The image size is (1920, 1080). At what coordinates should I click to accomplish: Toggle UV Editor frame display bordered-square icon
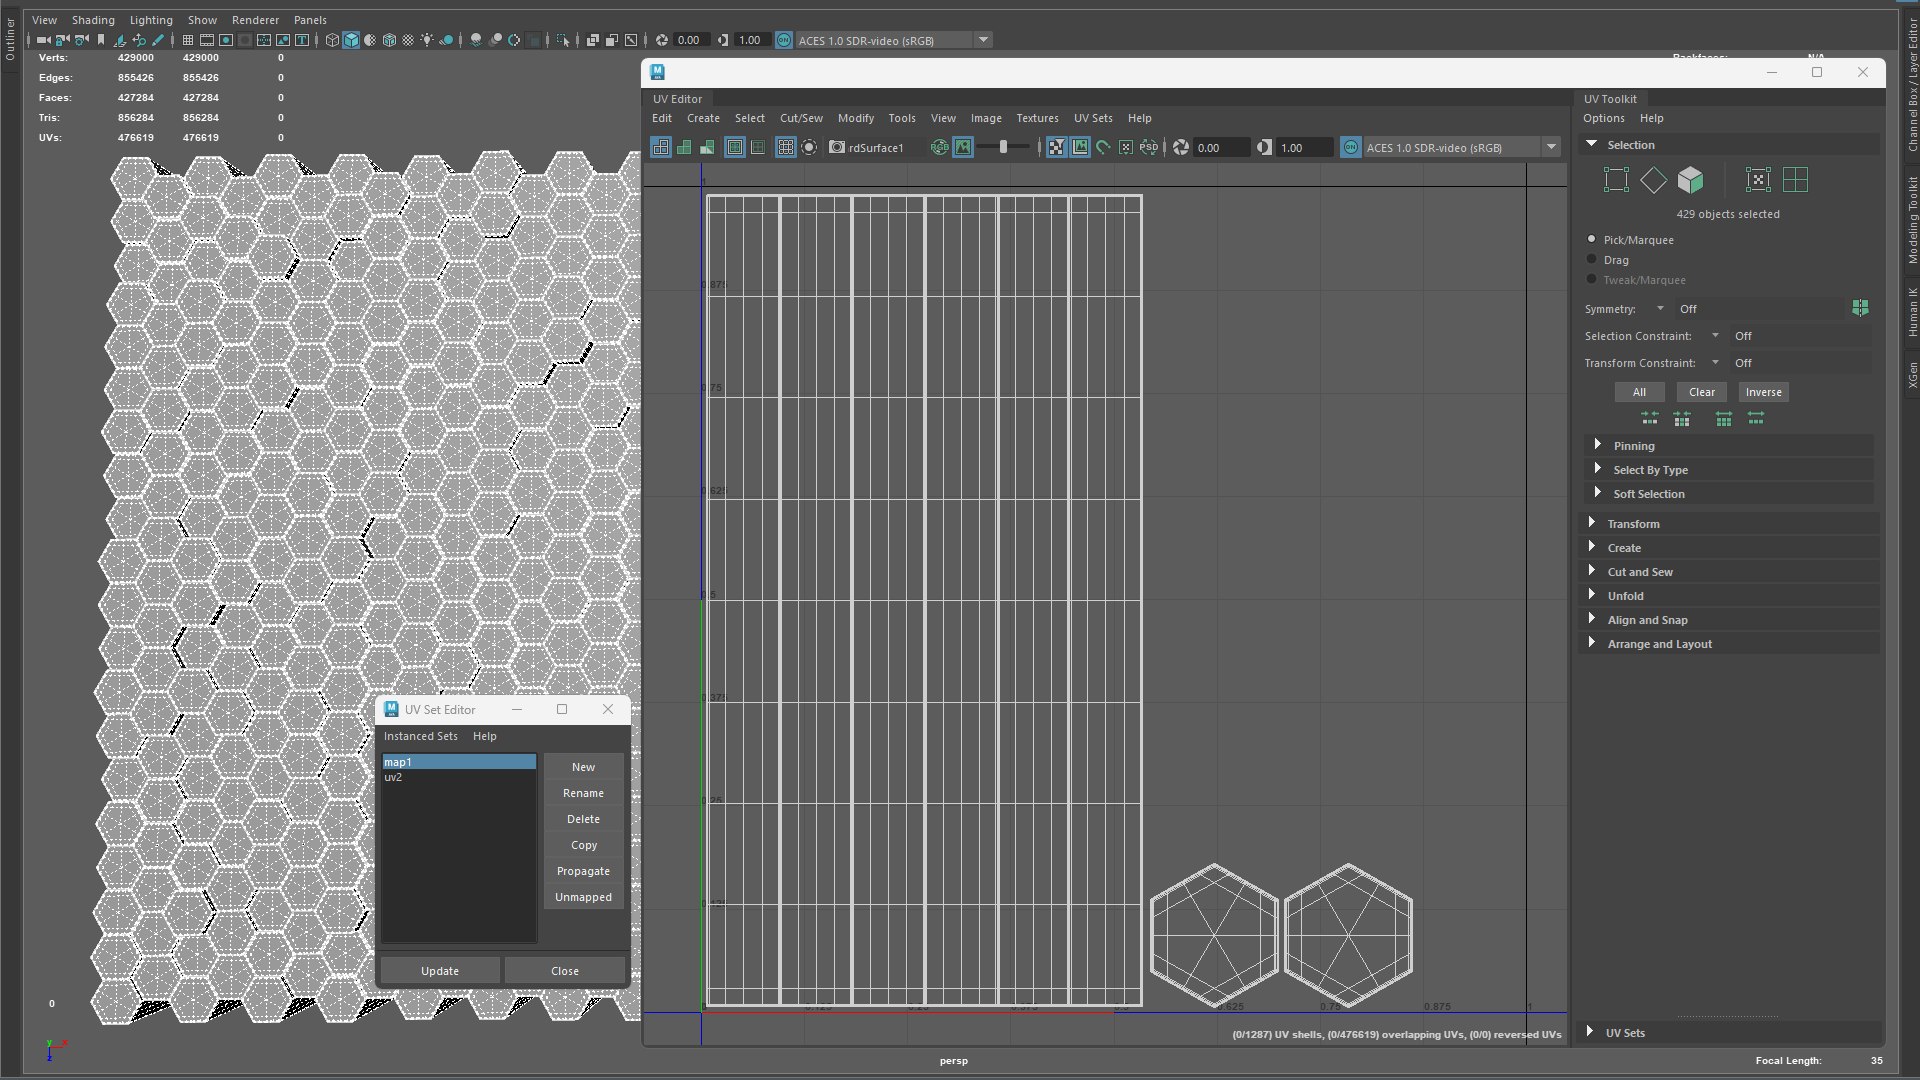tap(735, 147)
